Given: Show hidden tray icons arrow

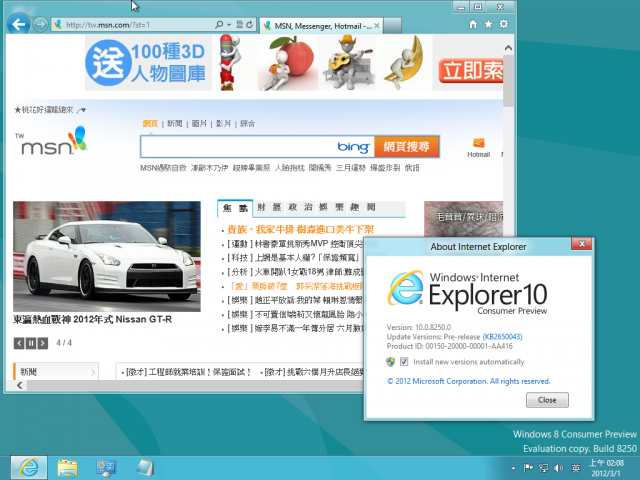Looking at the screenshot, I should tap(513, 468).
